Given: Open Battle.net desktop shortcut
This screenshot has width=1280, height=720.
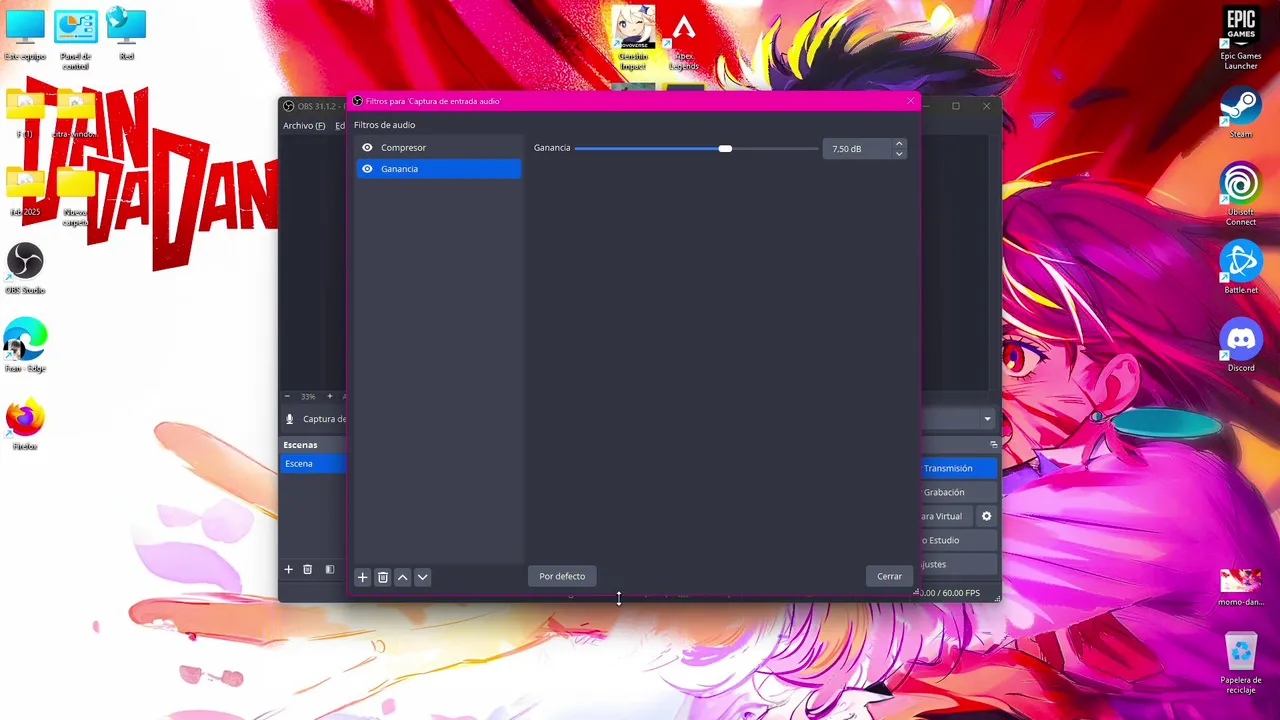Looking at the screenshot, I should click(x=1241, y=268).
